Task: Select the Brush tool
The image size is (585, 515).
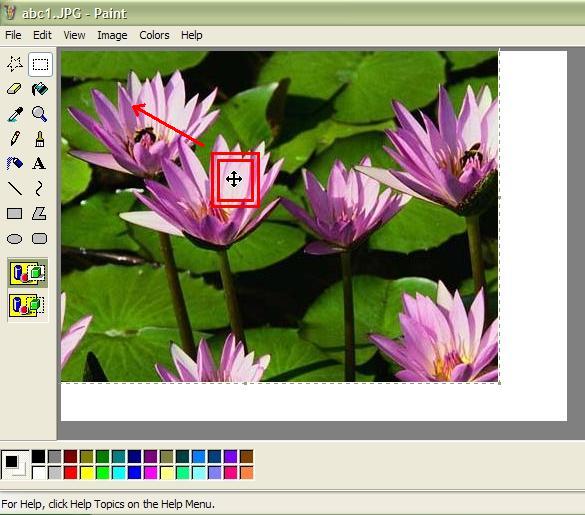Action: pos(40,139)
